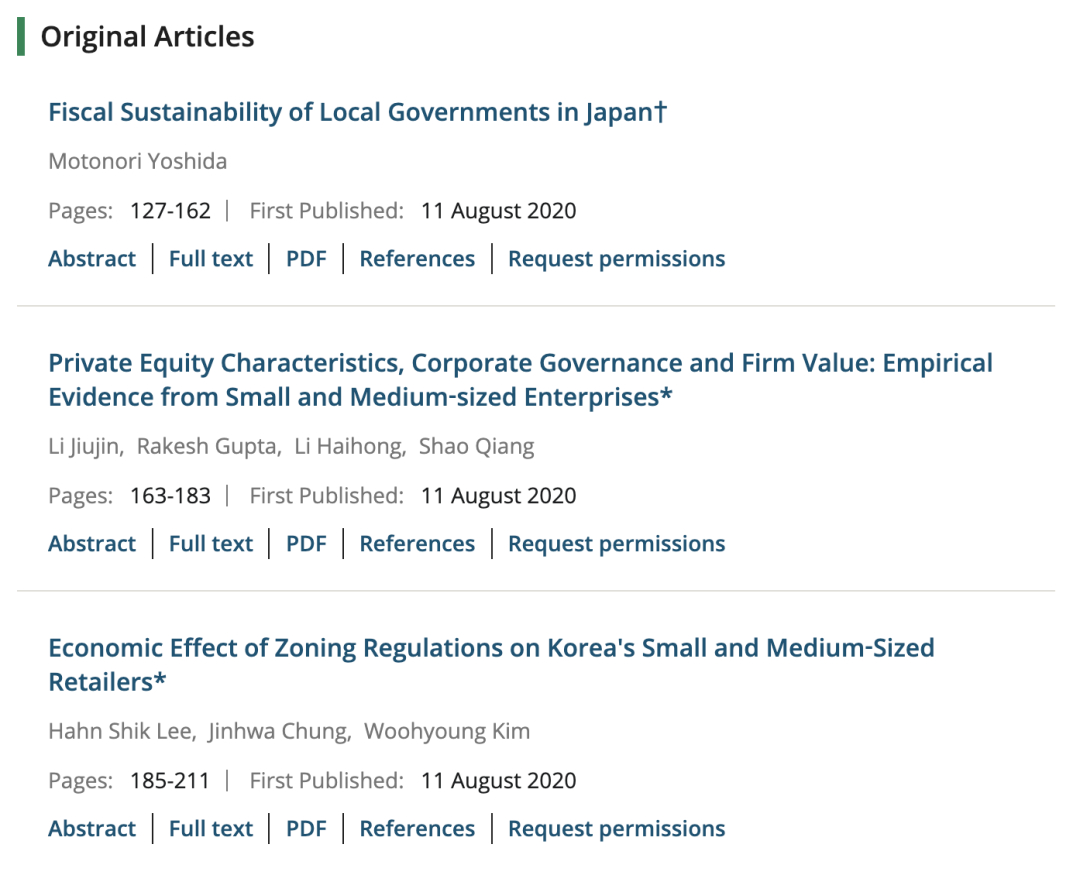Viewport: 1080px width, 875px height.
Task: Open Fiscal Sustainability of Local Governments article
Action: 357,112
